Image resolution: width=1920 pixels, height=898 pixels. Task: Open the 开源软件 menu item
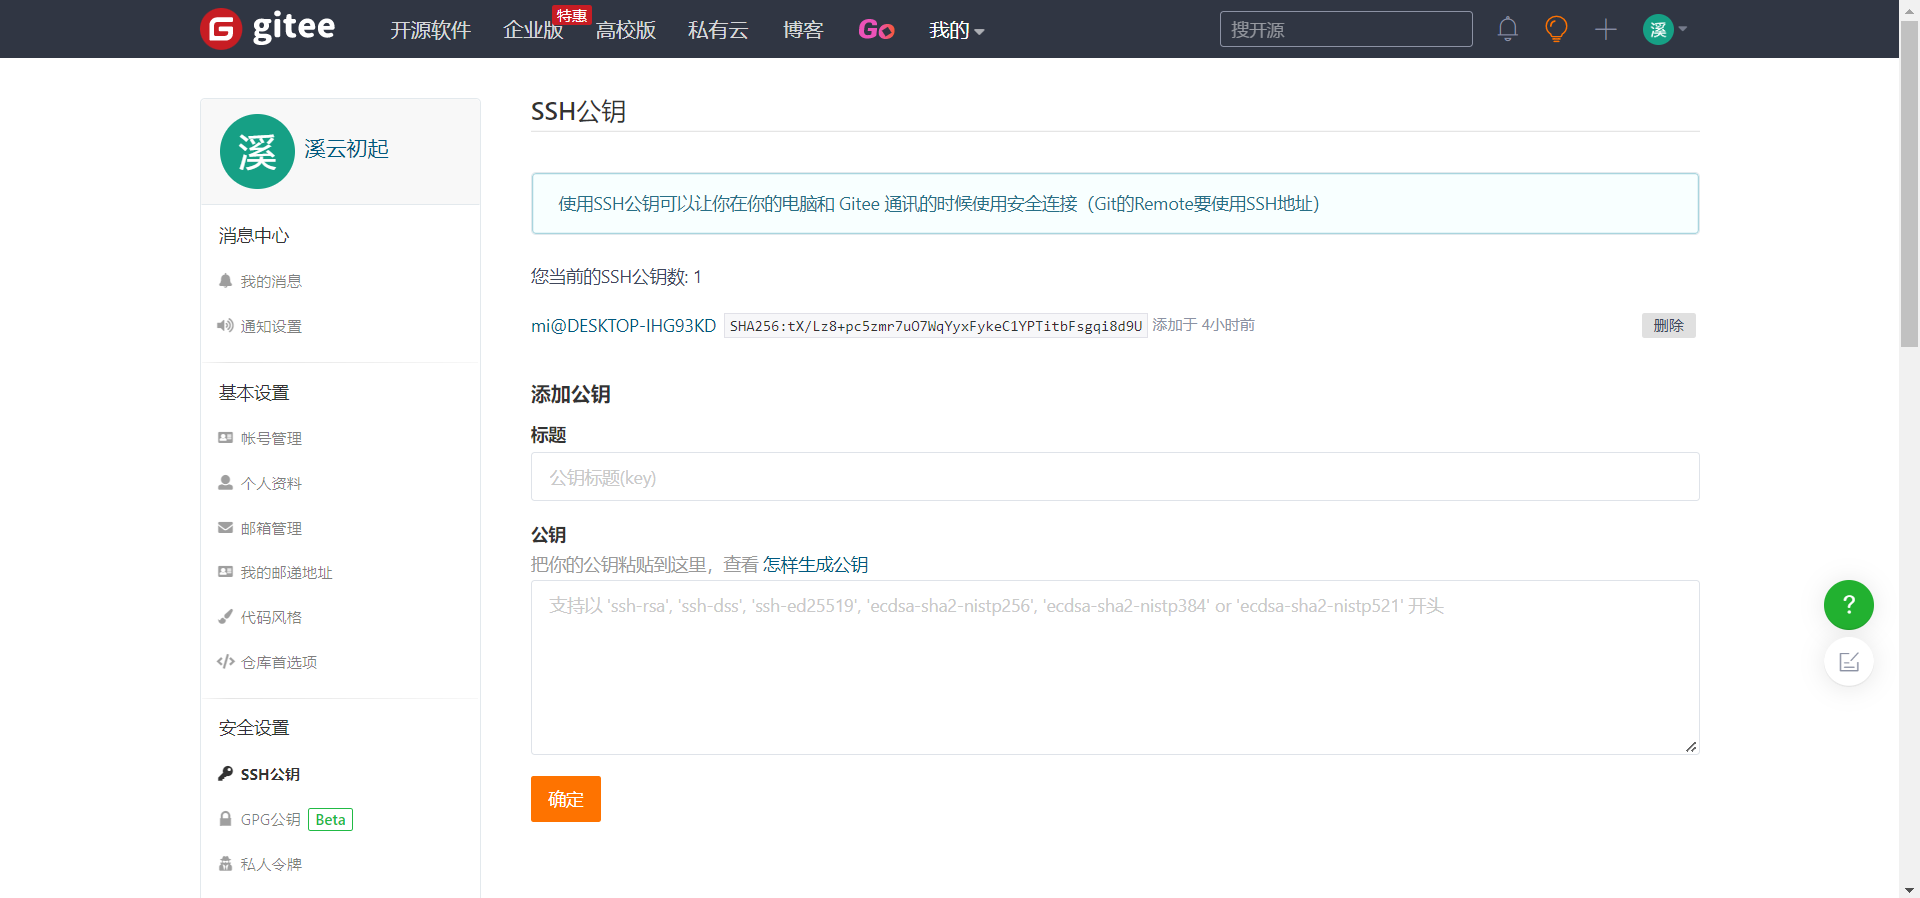coord(430,30)
